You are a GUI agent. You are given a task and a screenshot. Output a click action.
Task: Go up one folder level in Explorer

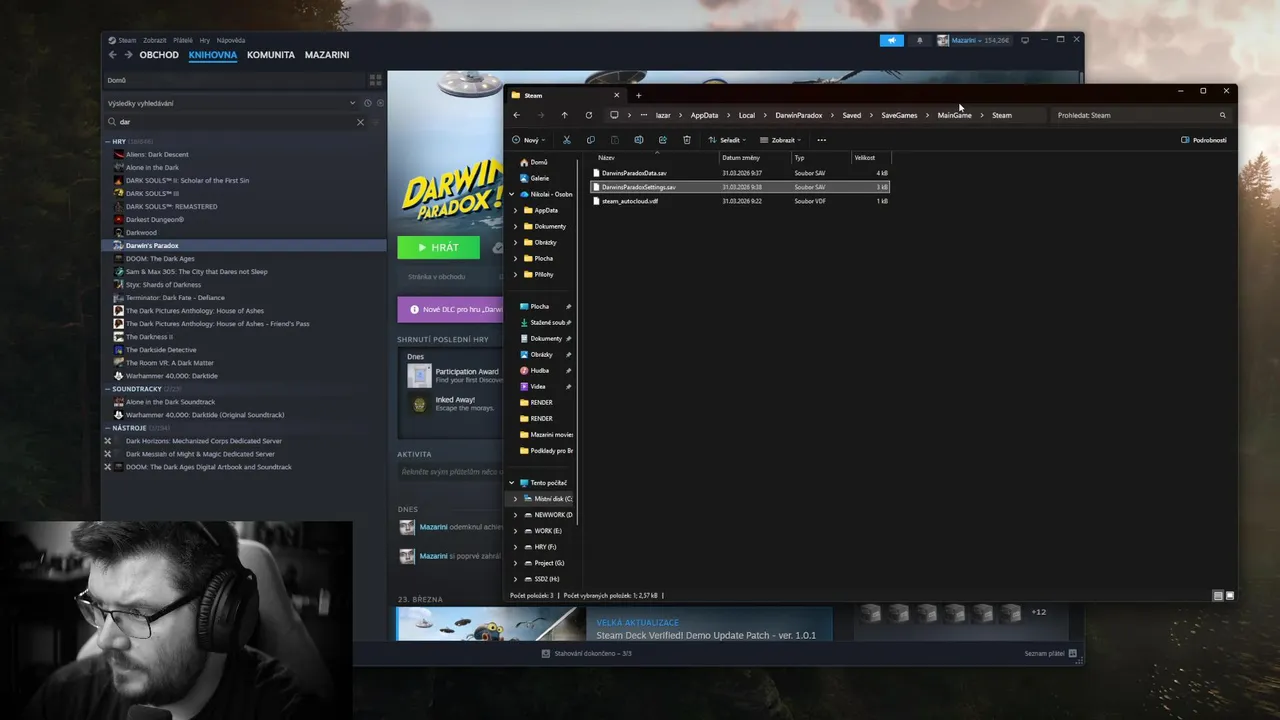pyautogui.click(x=564, y=115)
